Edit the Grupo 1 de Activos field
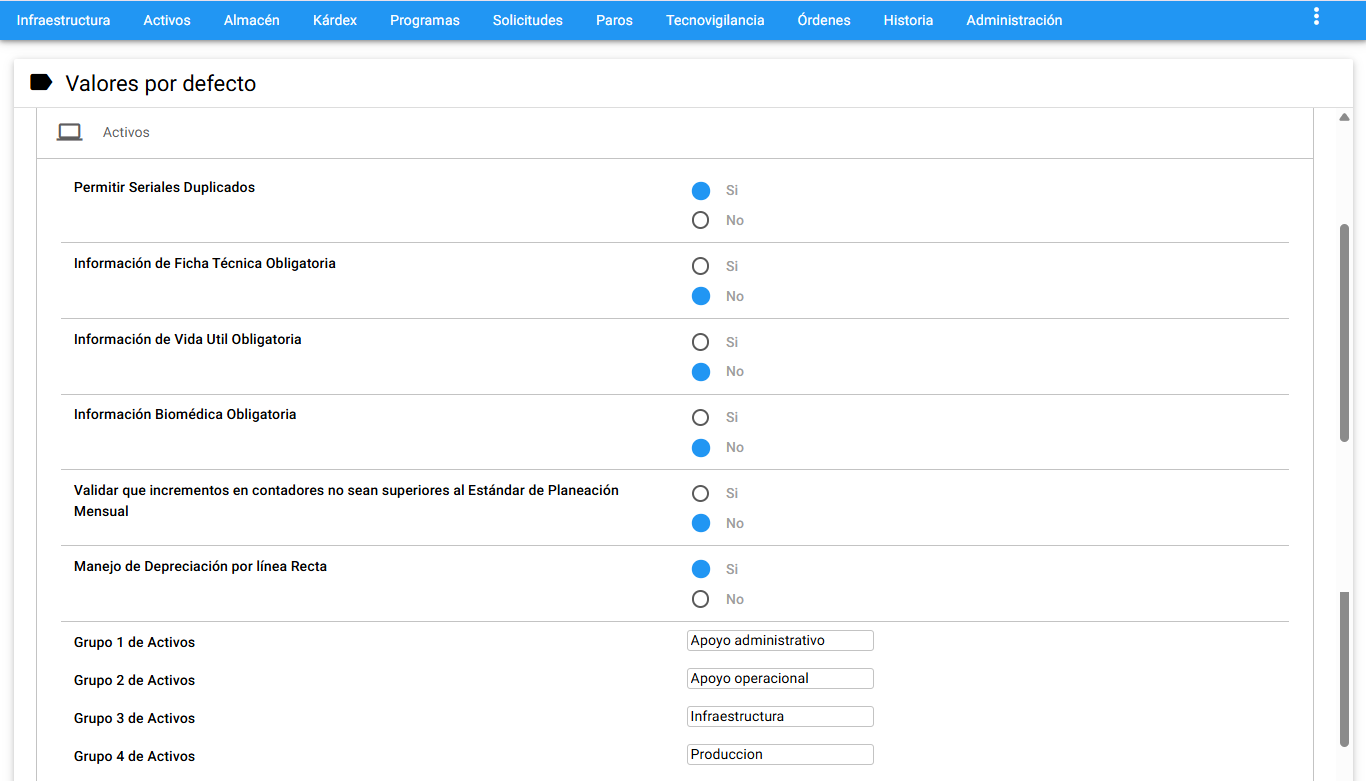Viewport: 1366px width, 781px height. point(780,640)
